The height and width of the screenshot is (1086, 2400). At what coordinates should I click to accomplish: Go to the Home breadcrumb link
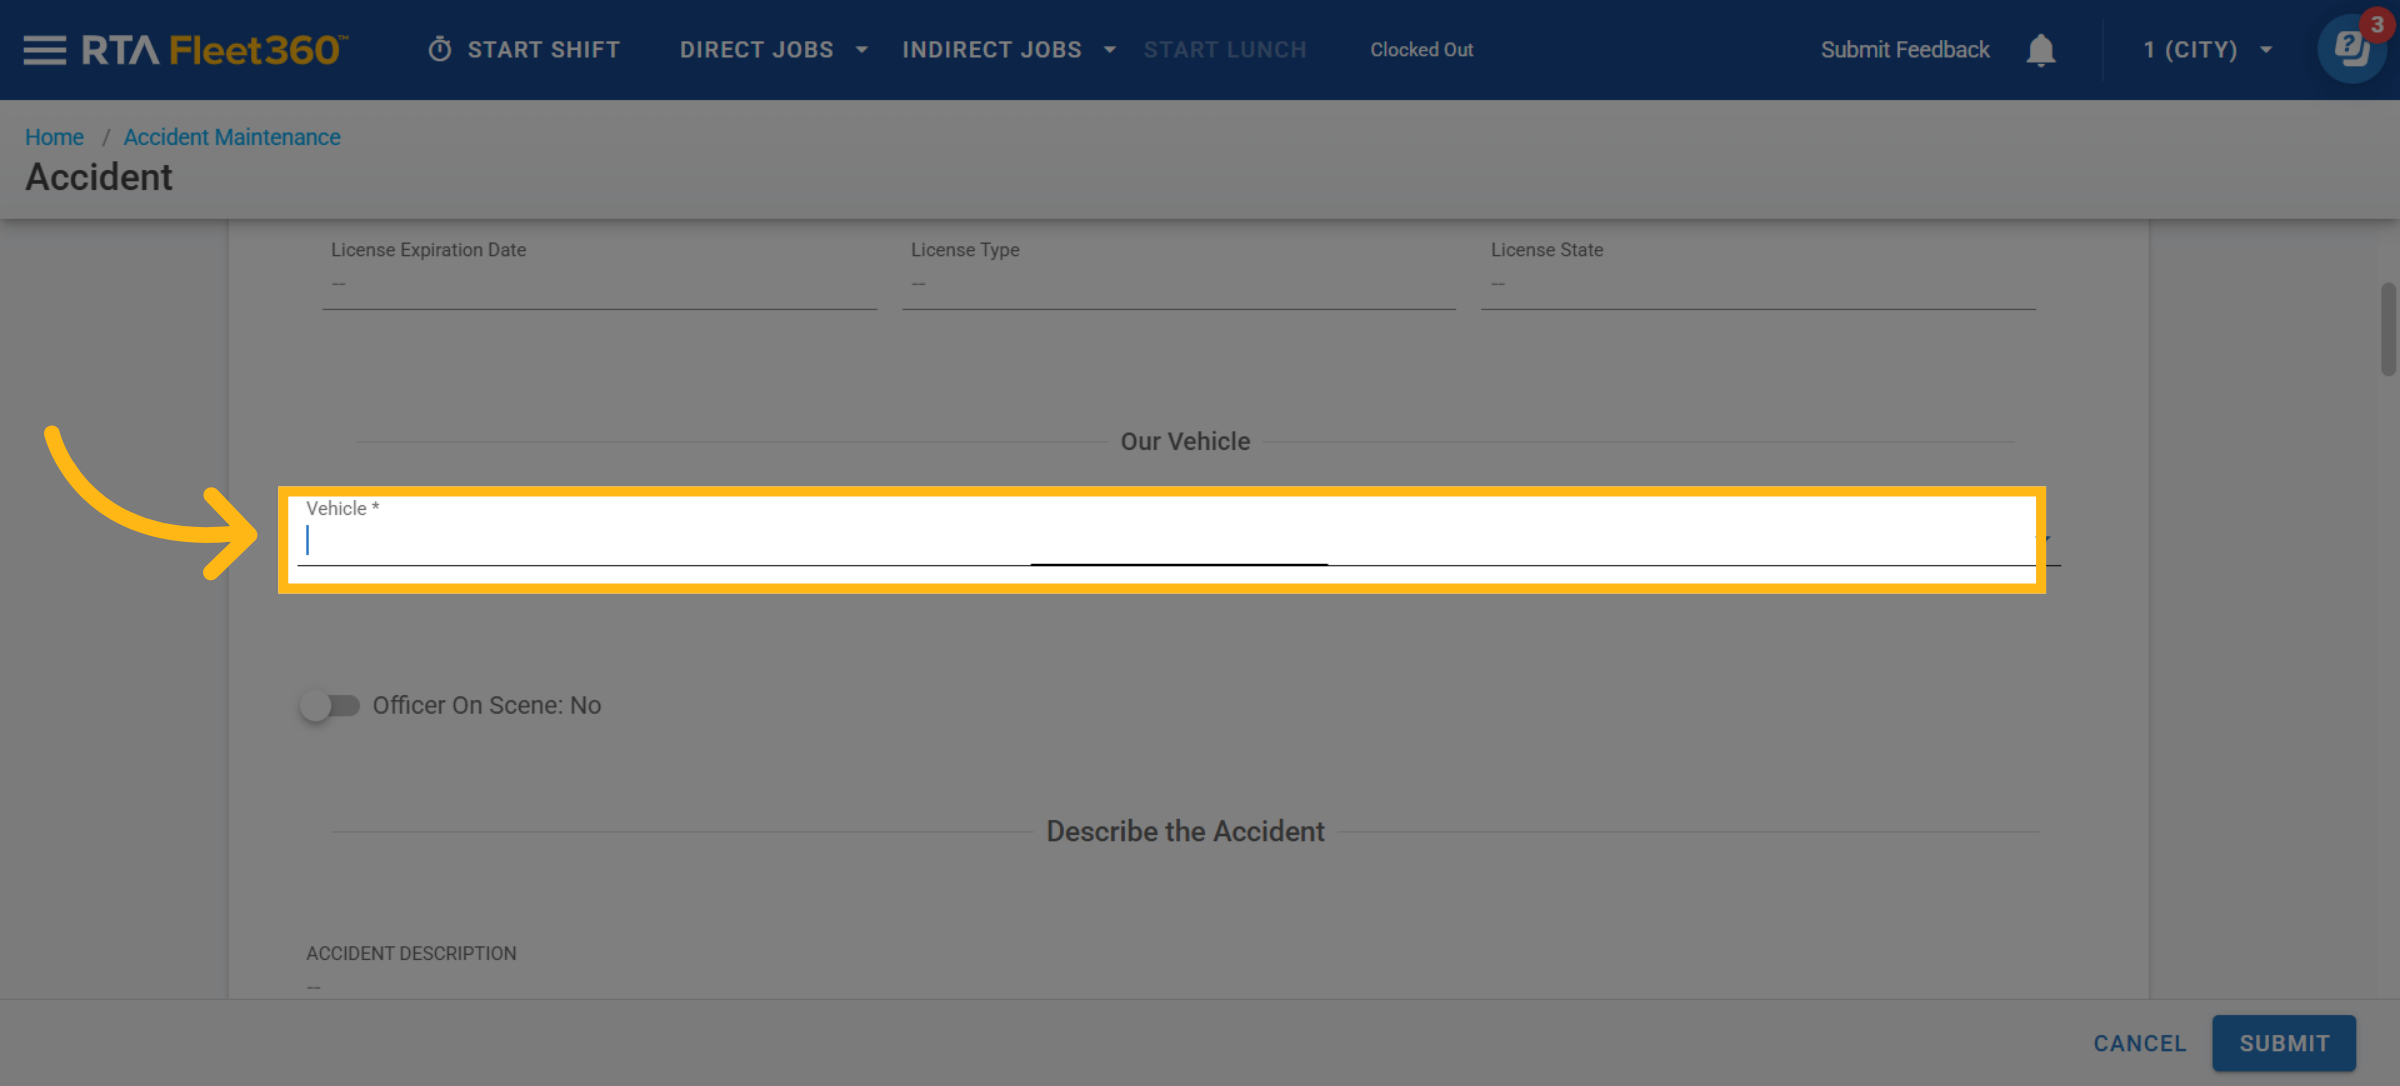tap(54, 137)
